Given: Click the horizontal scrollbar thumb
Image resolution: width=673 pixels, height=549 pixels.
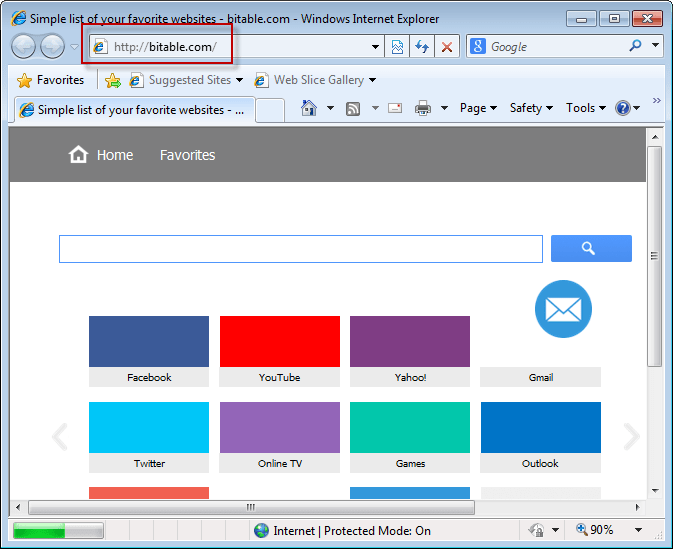Looking at the screenshot, I should [252, 507].
